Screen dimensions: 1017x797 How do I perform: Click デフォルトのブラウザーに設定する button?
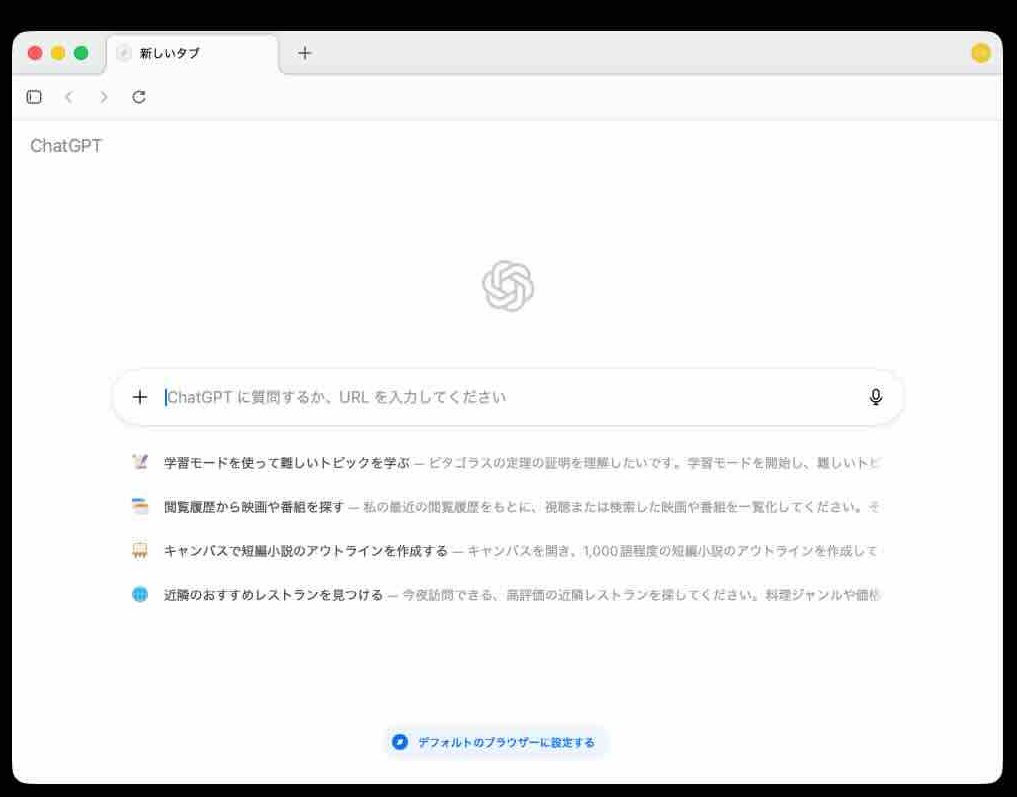[x=497, y=742]
